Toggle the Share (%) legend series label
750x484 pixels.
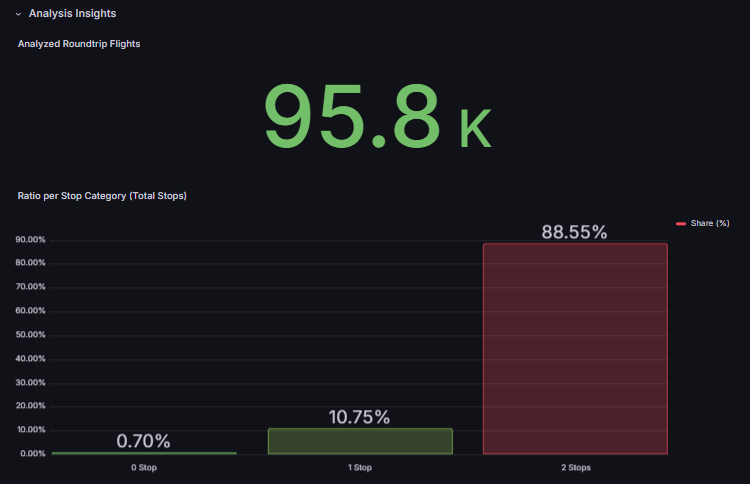(x=710, y=223)
